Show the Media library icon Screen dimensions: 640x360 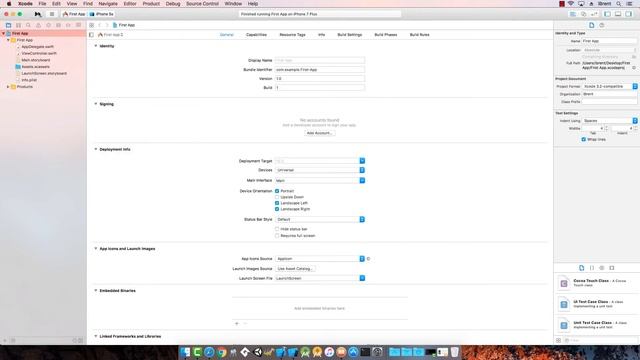(x=612, y=268)
